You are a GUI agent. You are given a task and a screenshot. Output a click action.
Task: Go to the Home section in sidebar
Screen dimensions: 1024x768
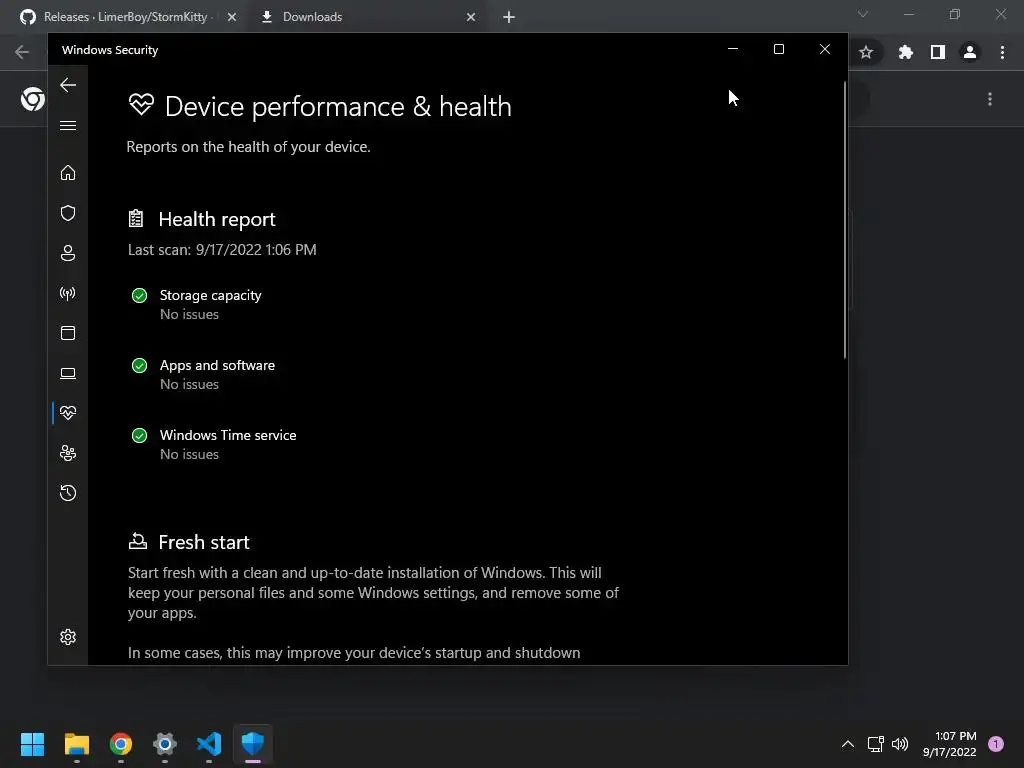tap(68, 172)
